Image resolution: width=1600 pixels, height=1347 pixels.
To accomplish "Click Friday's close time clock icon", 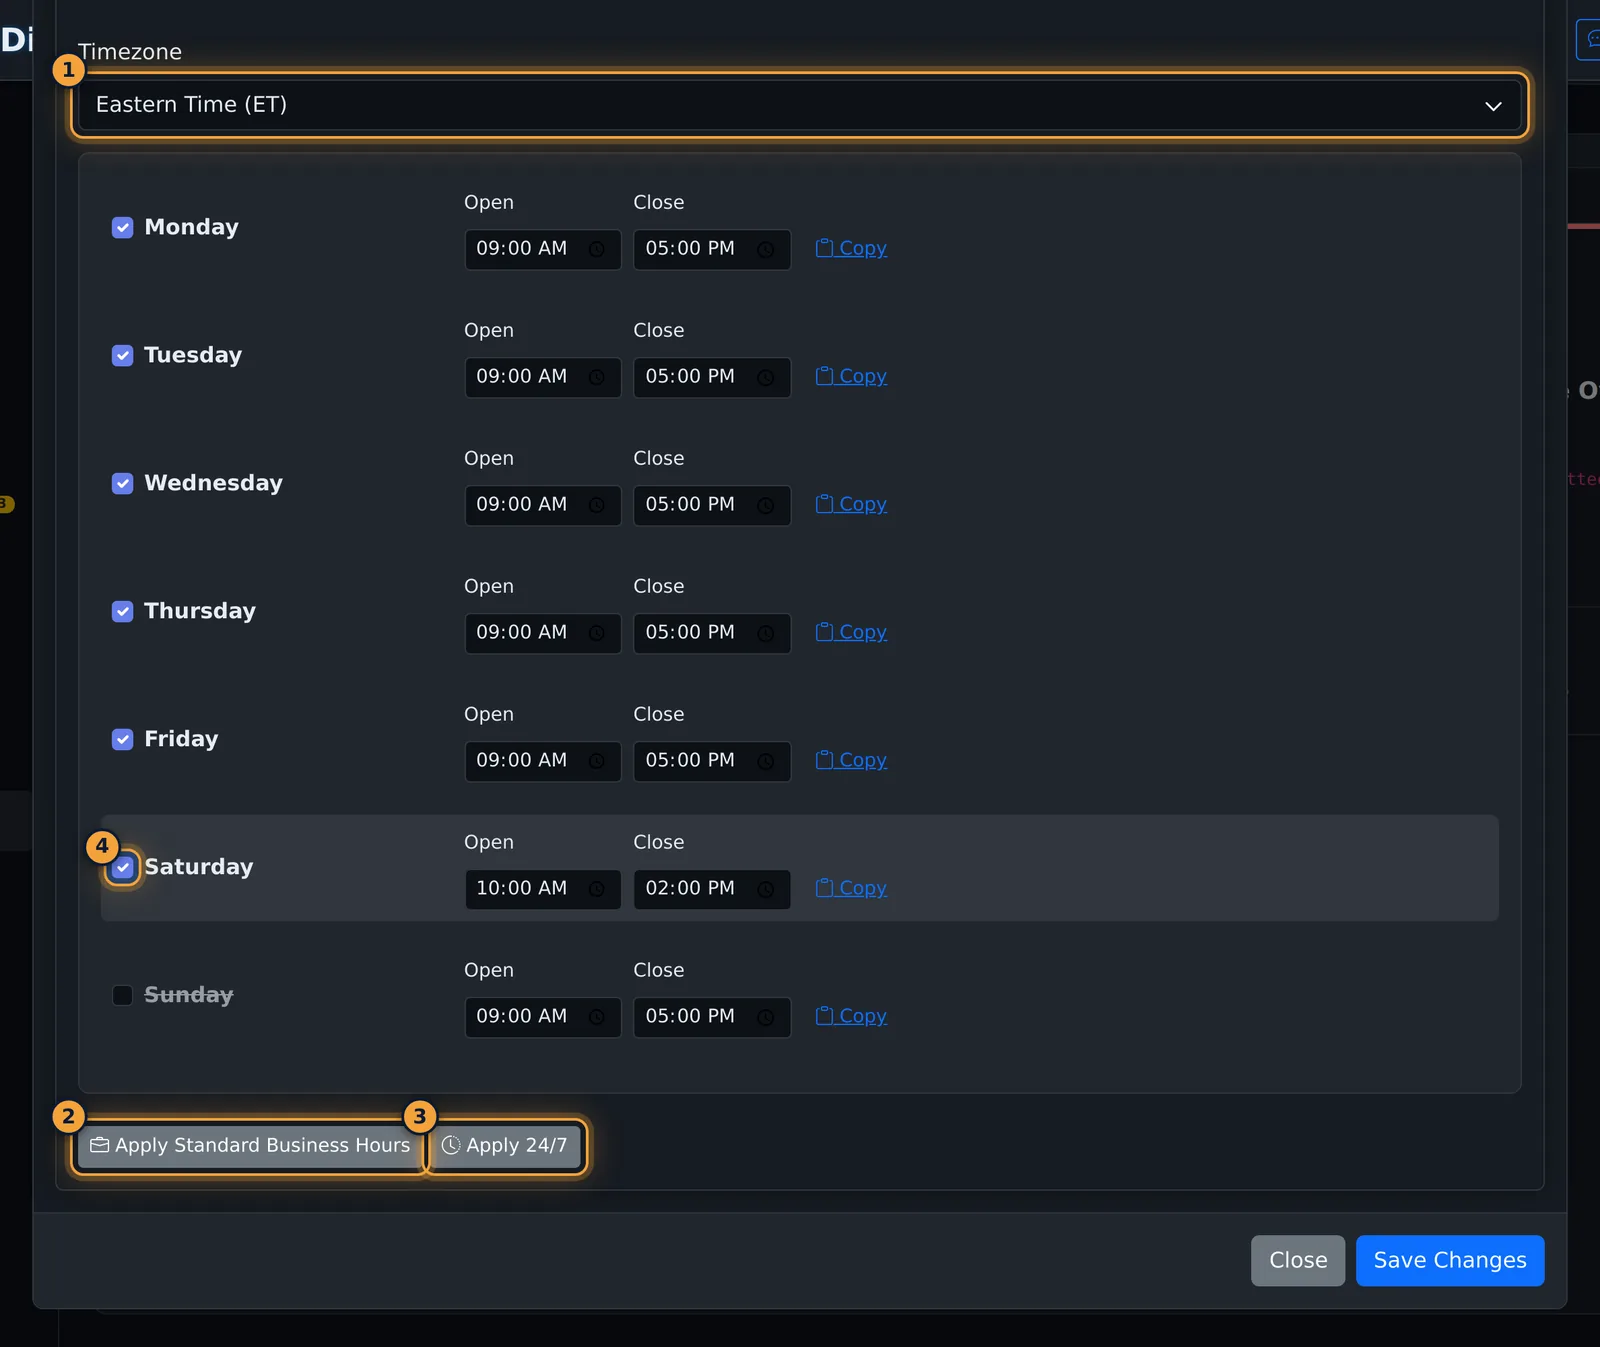I will (766, 761).
